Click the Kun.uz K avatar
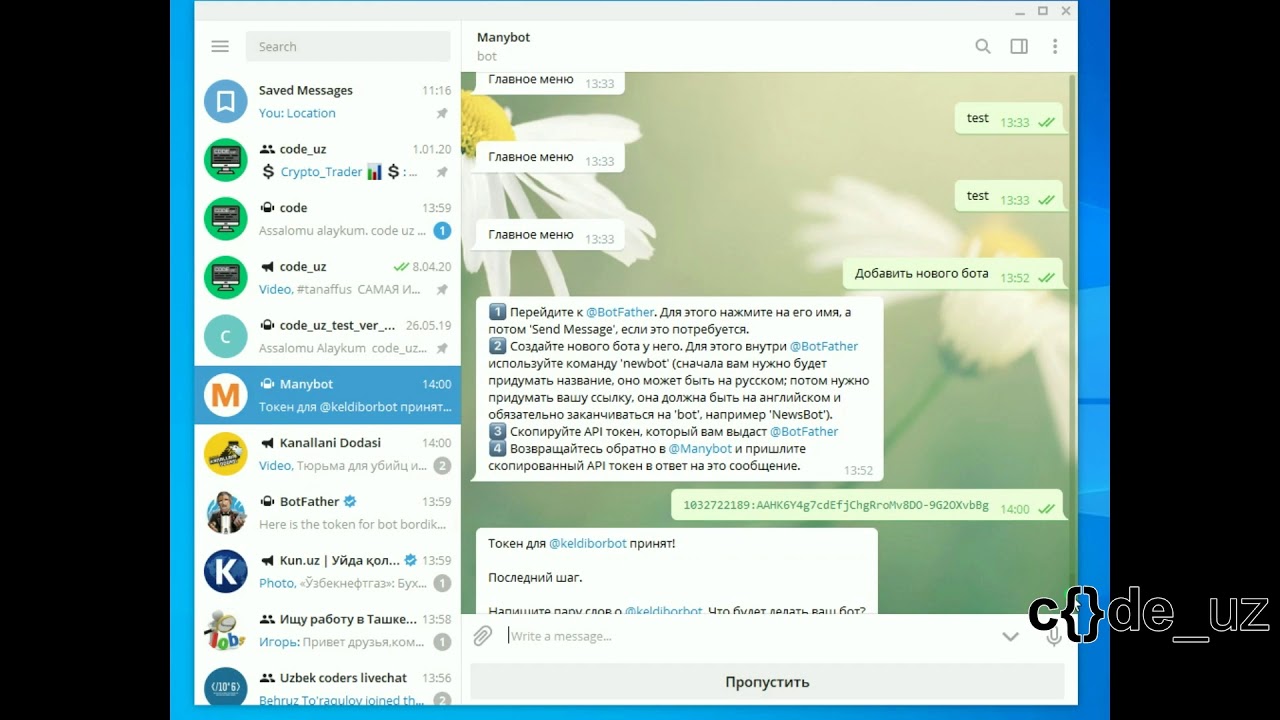This screenshot has width=1280, height=720. click(x=226, y=572)
